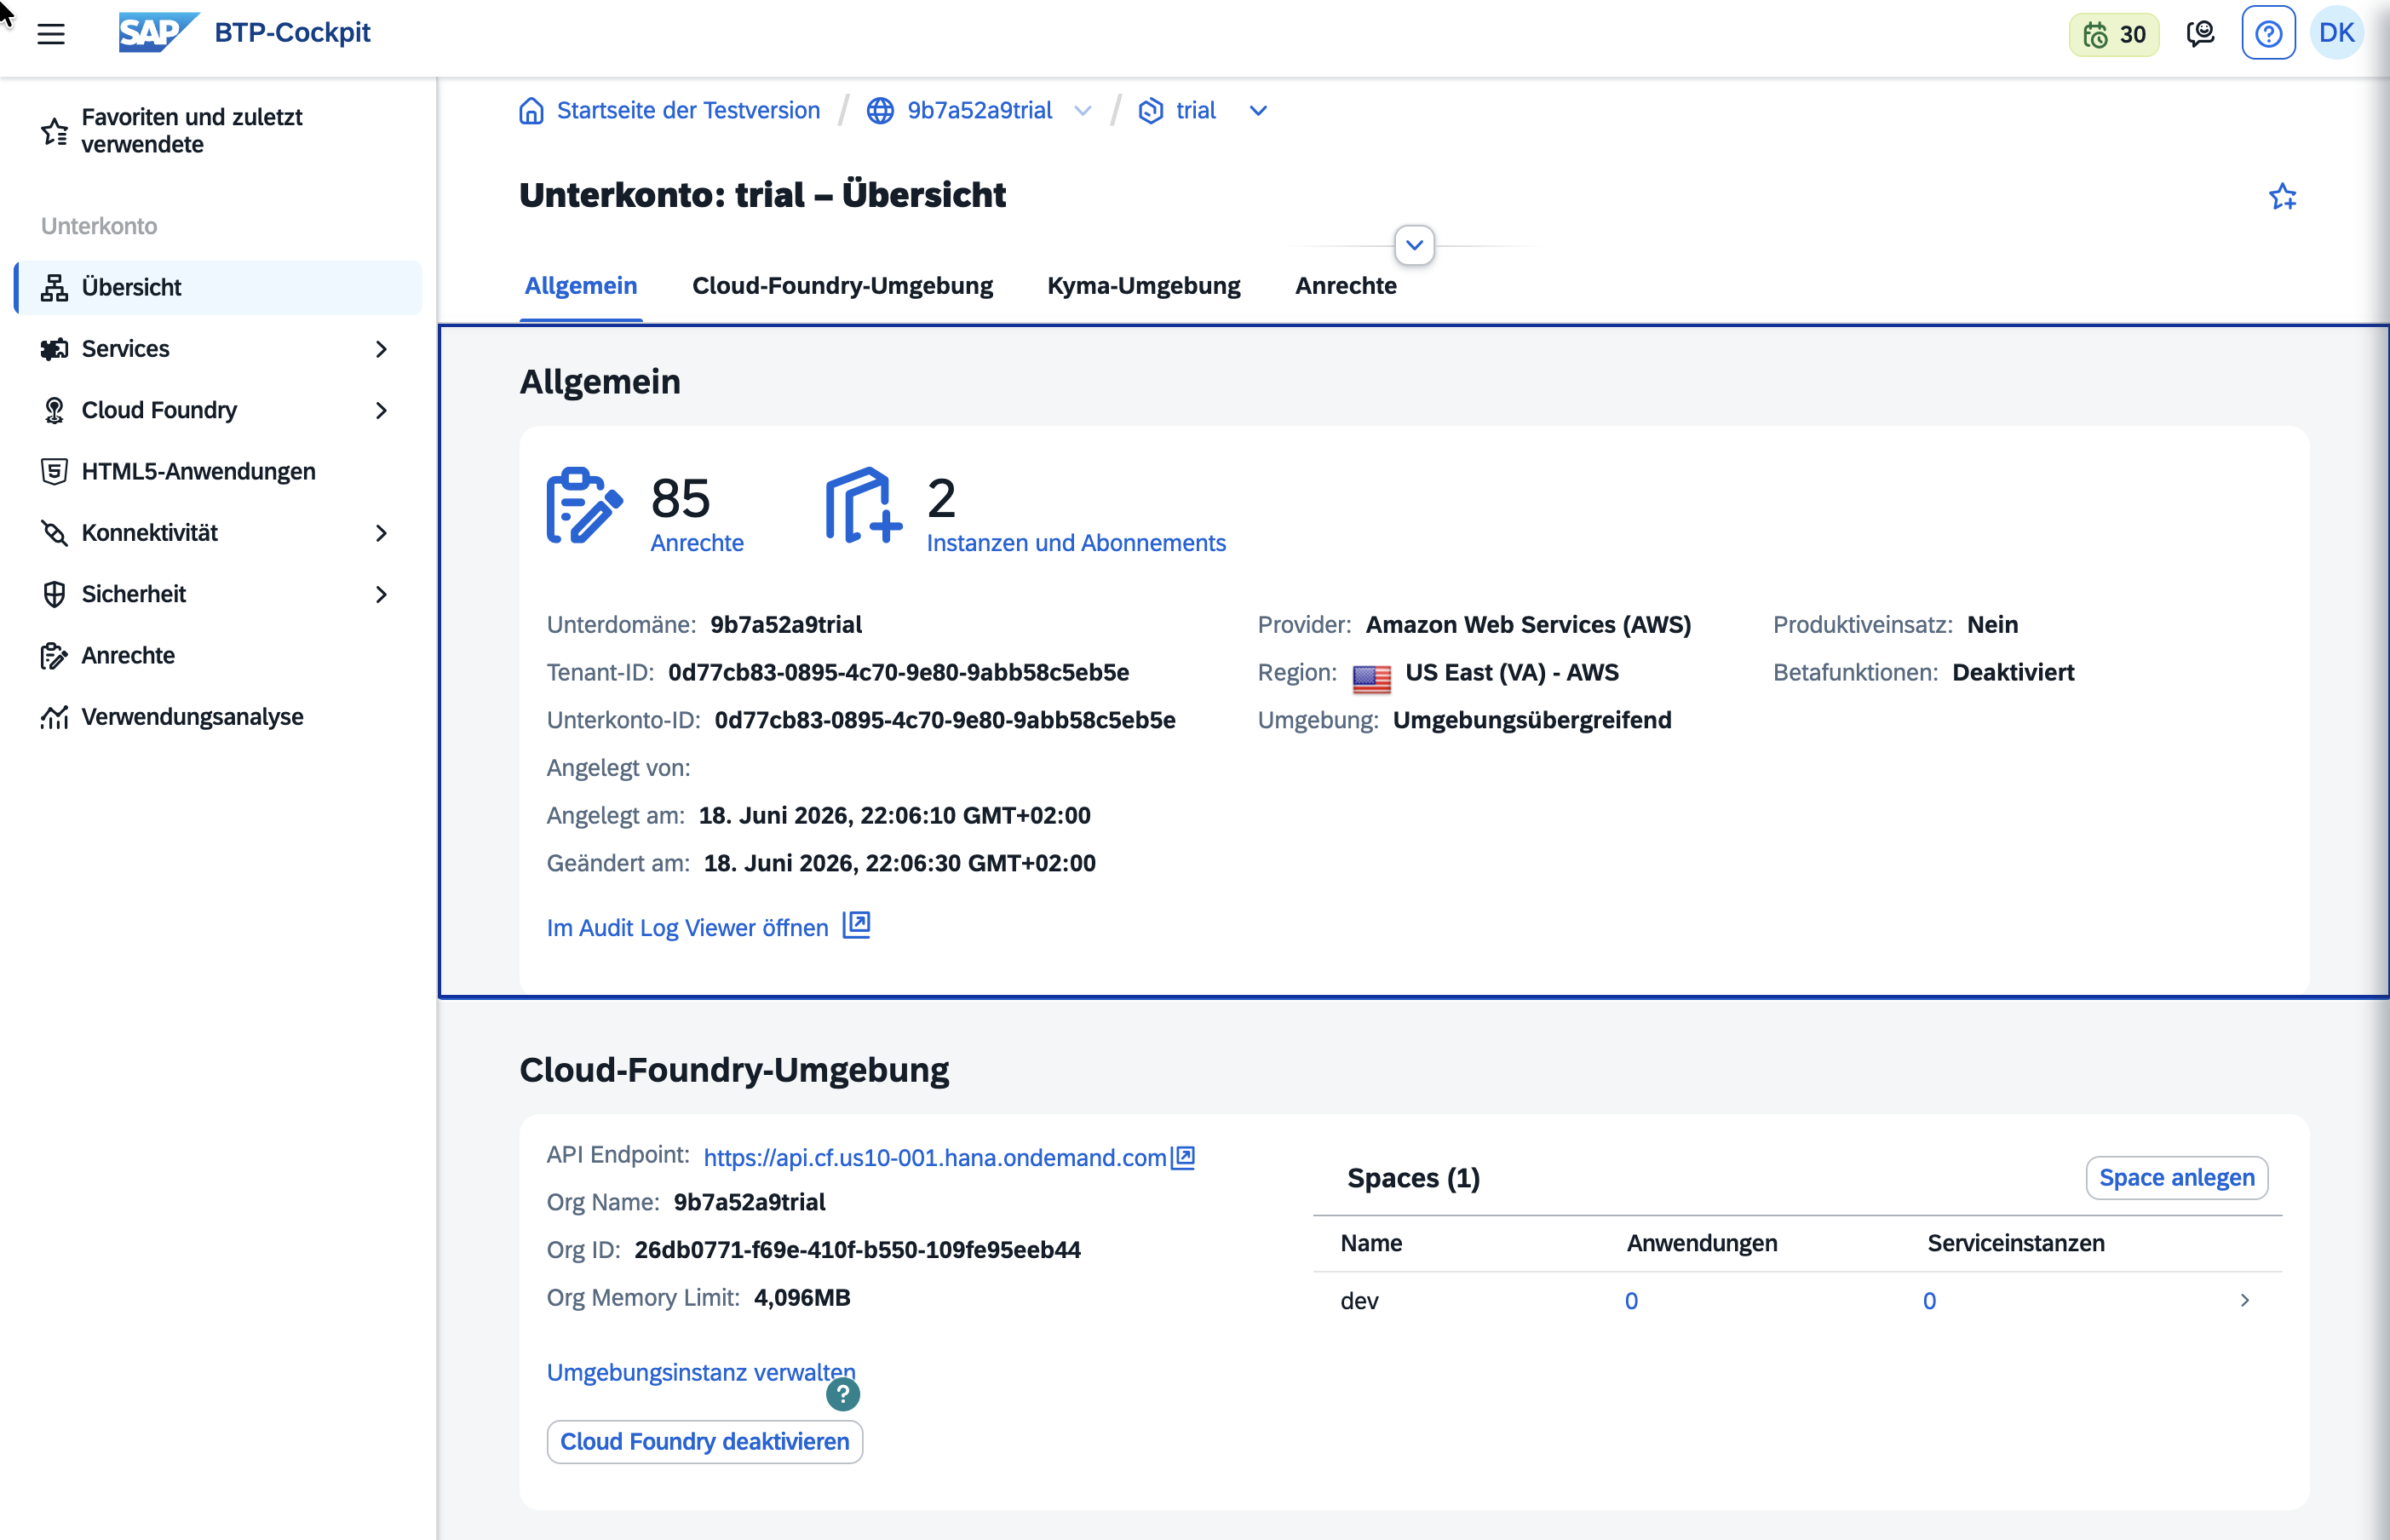Click the Favoriten star icon in sidebar
Viewport: 2390px width, 1540px height.
point(54,131)
